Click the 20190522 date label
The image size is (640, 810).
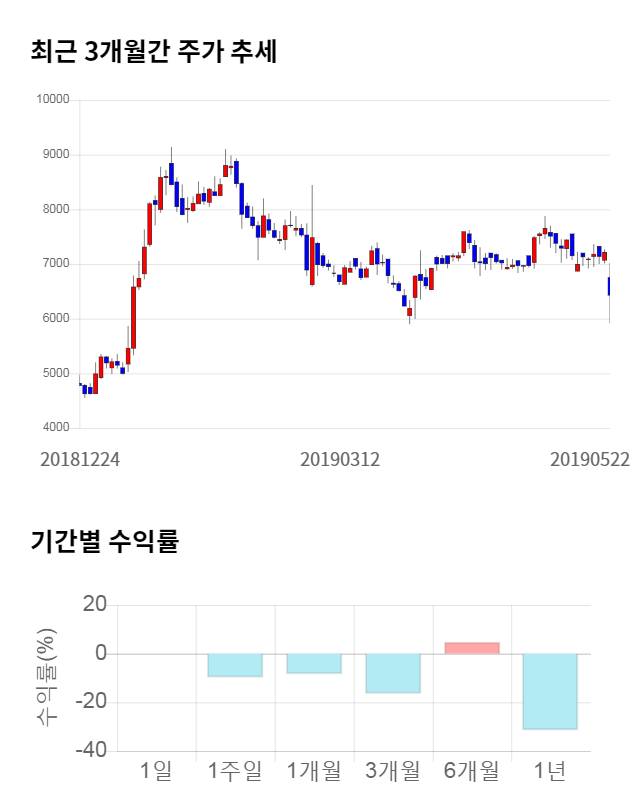tap(590, 459)
